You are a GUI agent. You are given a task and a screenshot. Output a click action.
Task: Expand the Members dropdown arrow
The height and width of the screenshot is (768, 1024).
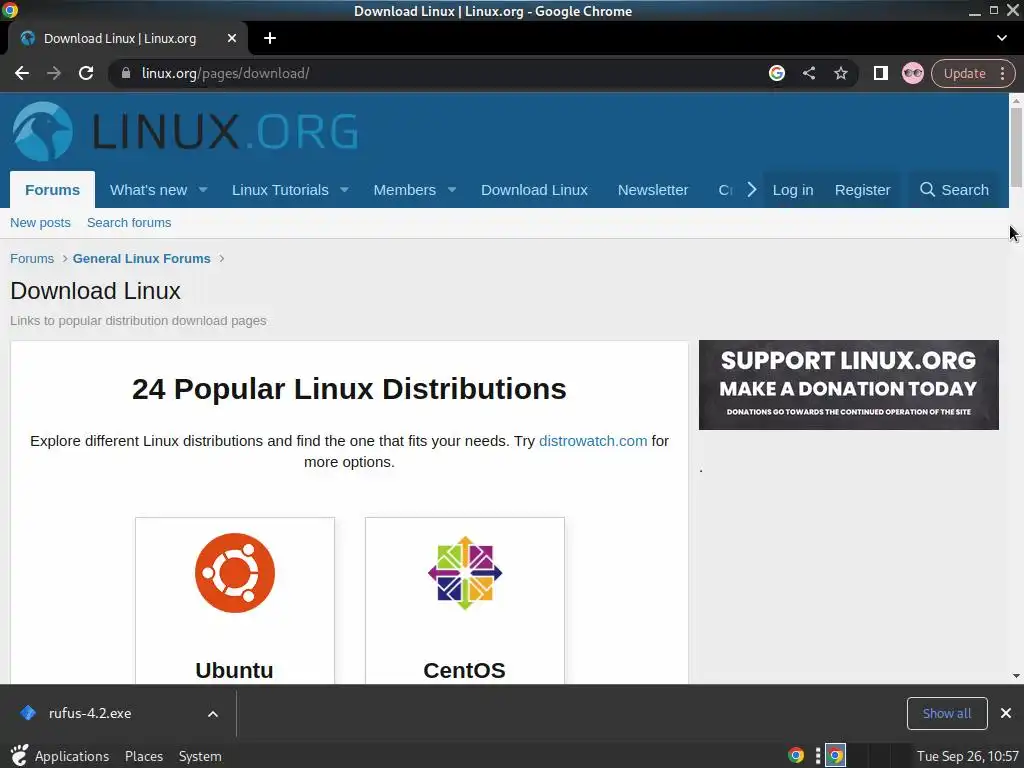click(x=451, y=190)
